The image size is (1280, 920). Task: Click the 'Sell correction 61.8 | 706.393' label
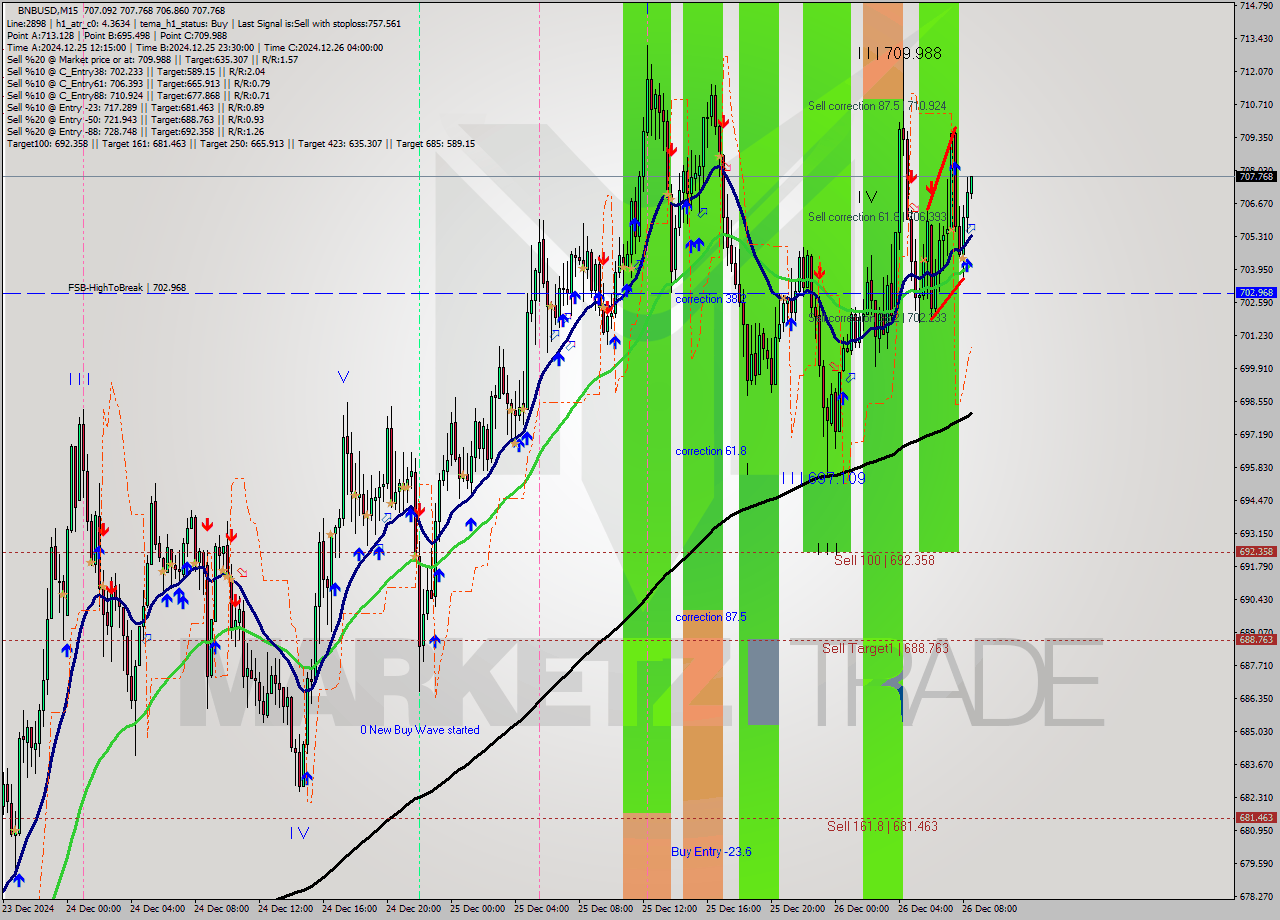click(877, 217)
